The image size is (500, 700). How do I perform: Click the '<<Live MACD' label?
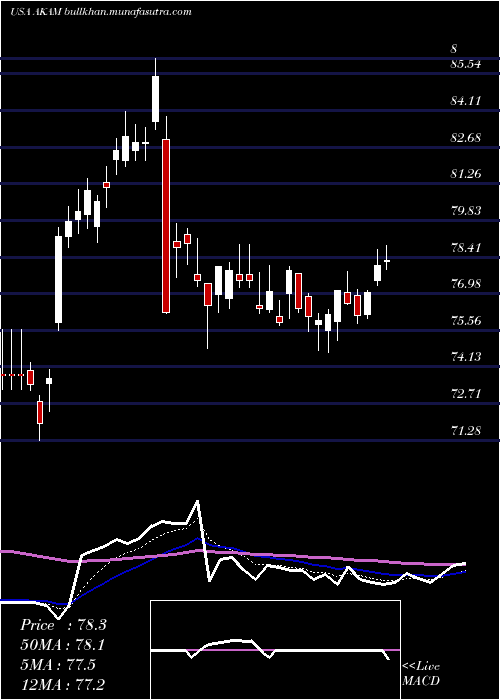click(x=421, y=673)
